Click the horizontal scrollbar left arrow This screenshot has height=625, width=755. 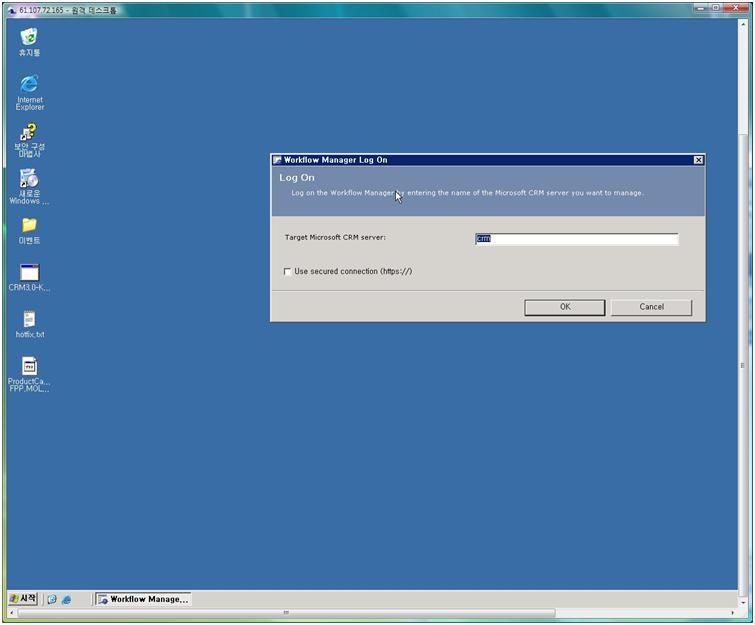click(12, 612)
